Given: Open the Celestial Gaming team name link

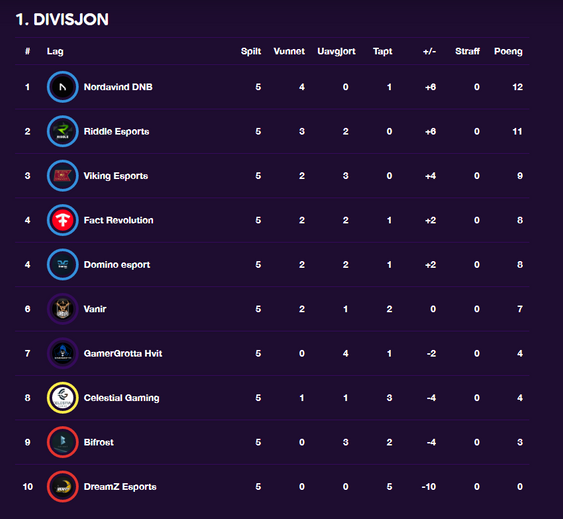Looking at the screenshot, I should click(121, 398).
